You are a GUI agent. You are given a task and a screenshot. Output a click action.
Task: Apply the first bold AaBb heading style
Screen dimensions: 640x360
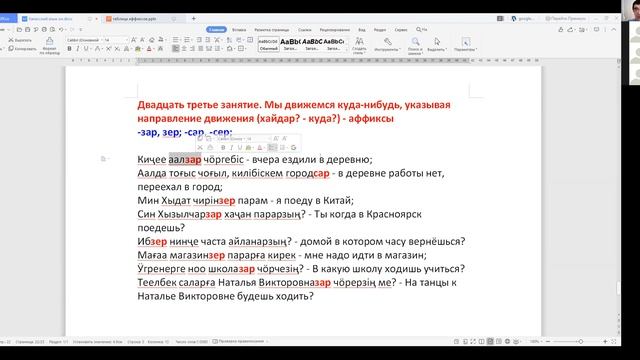tap(290, 44)
